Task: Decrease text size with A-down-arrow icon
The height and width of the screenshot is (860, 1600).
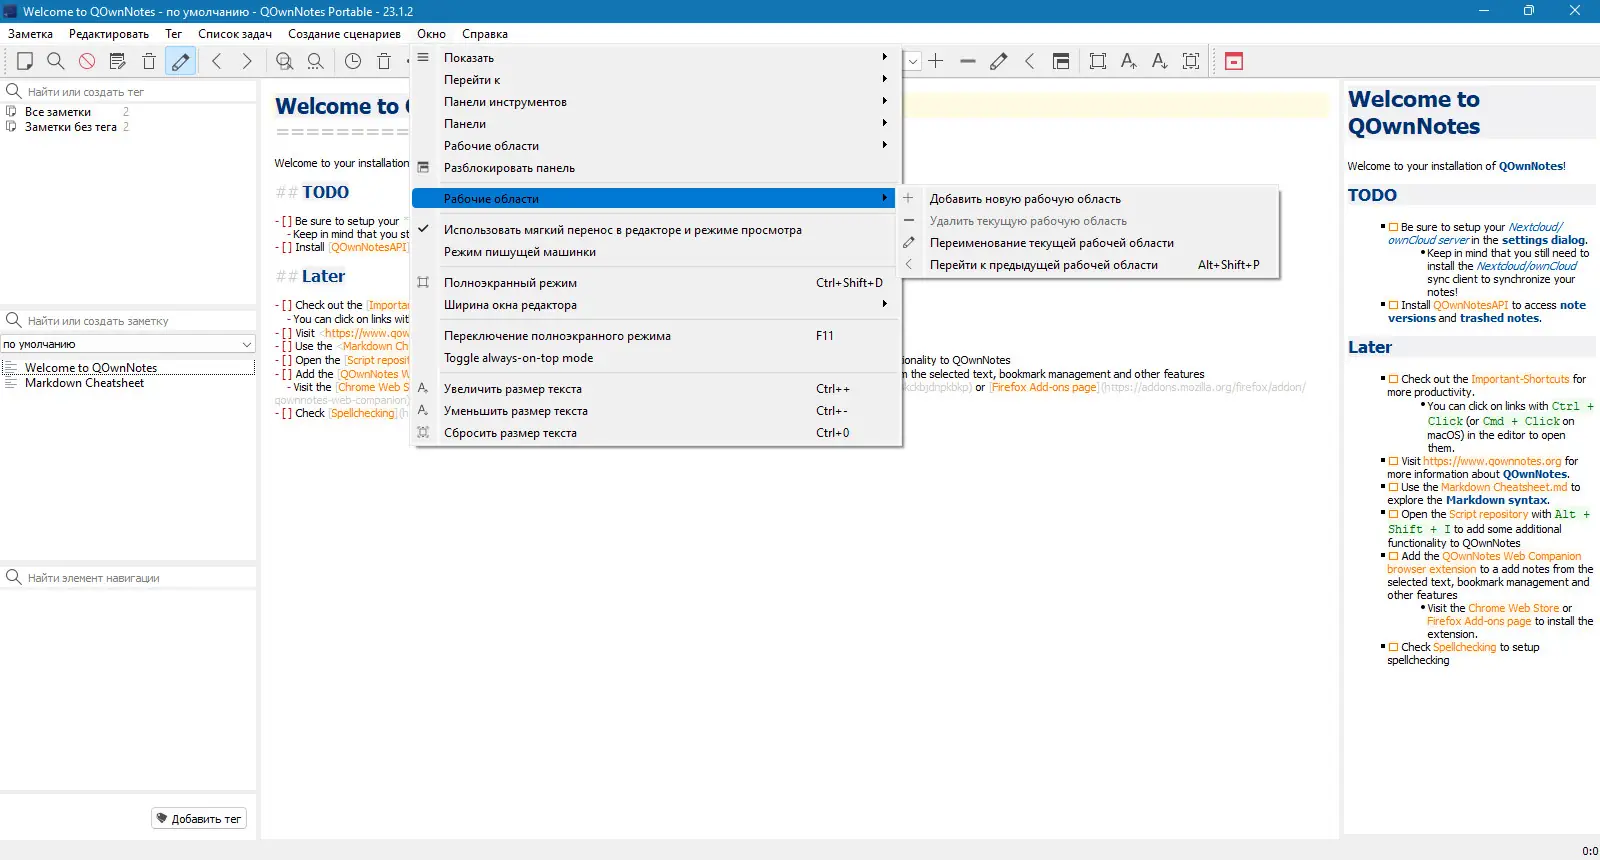Action: 1160,61
